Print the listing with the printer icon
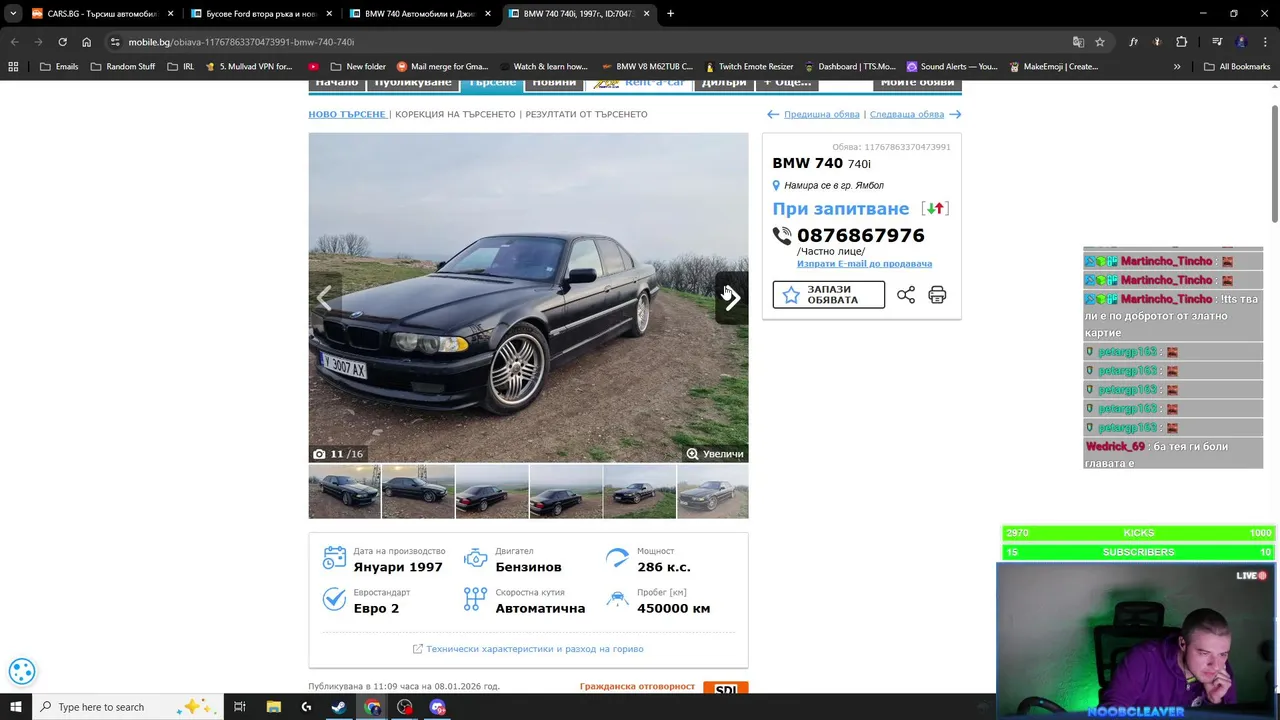The image size is (1280, 720). pos(937,295)
